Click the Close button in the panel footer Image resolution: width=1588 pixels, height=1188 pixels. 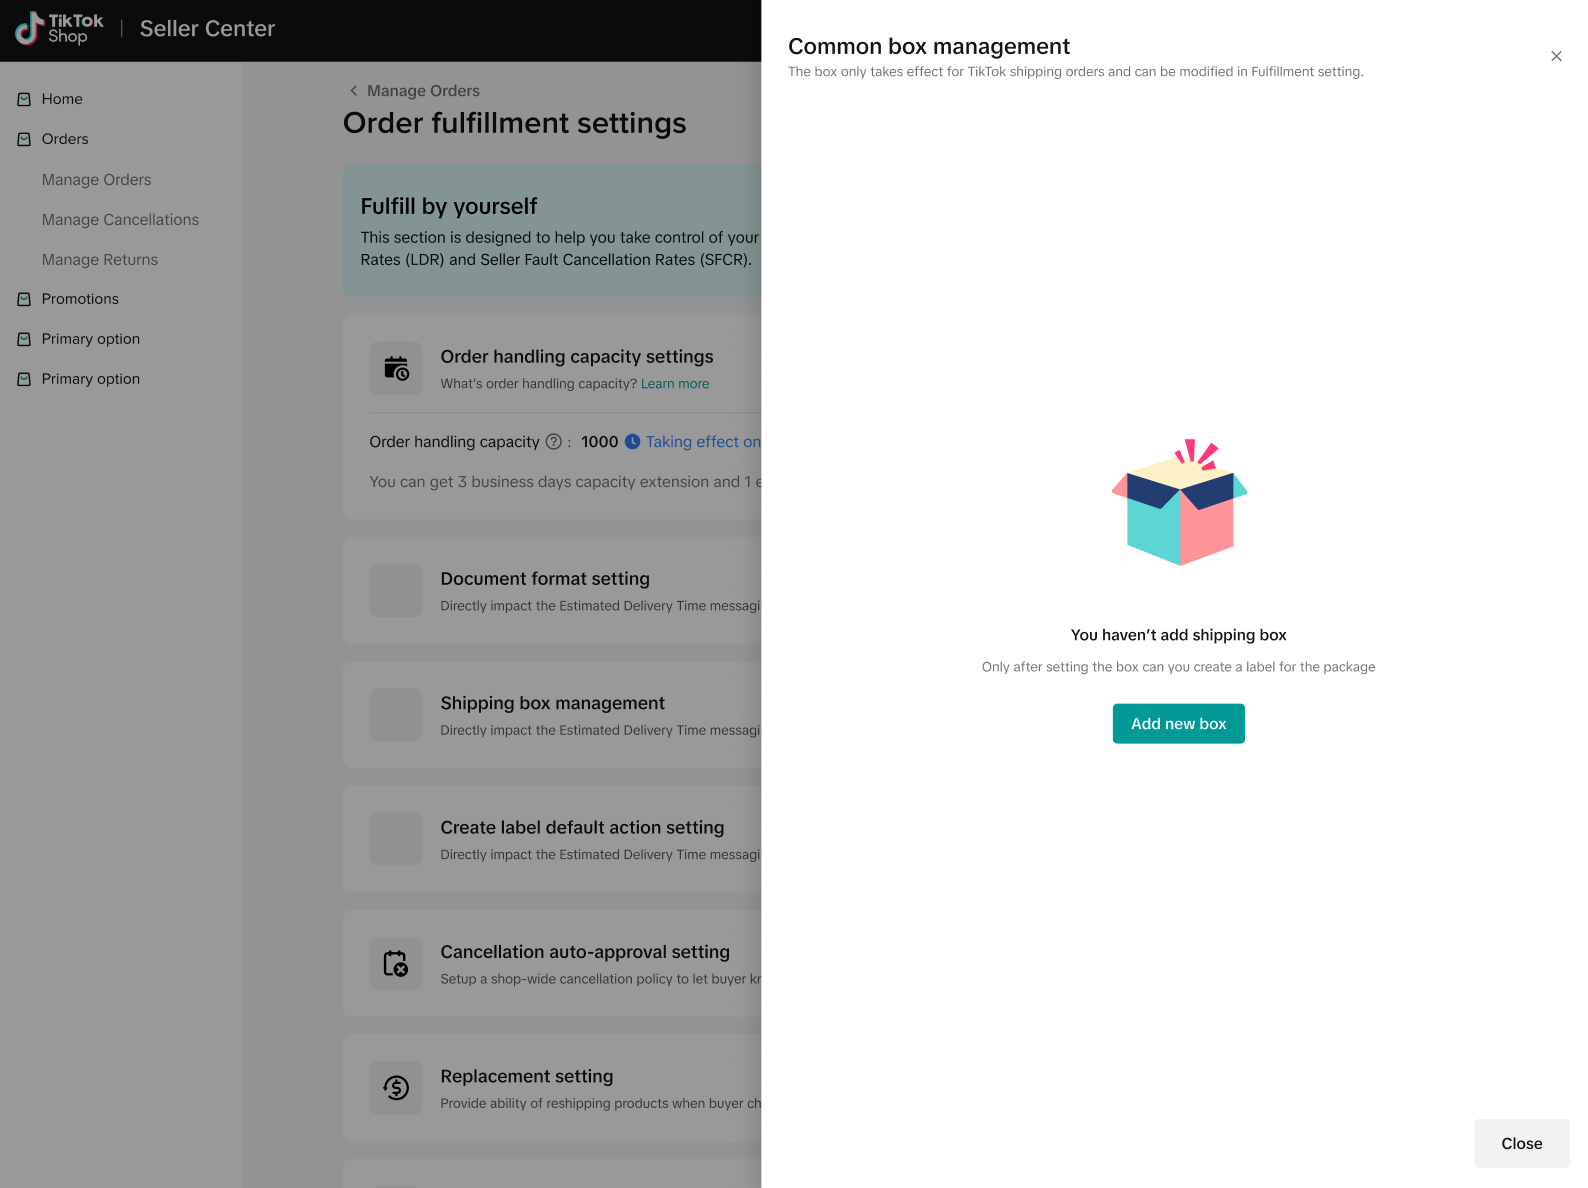coord(1521,1143)
